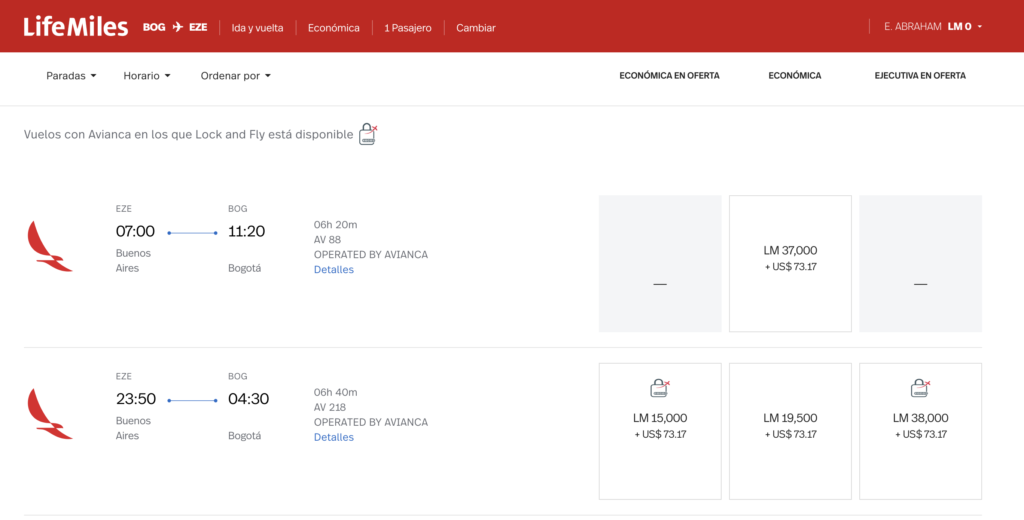The width and height of the screenshot is (1024, 520).
Task: Click the AV 218 flight number
Action: pos(330,408)
